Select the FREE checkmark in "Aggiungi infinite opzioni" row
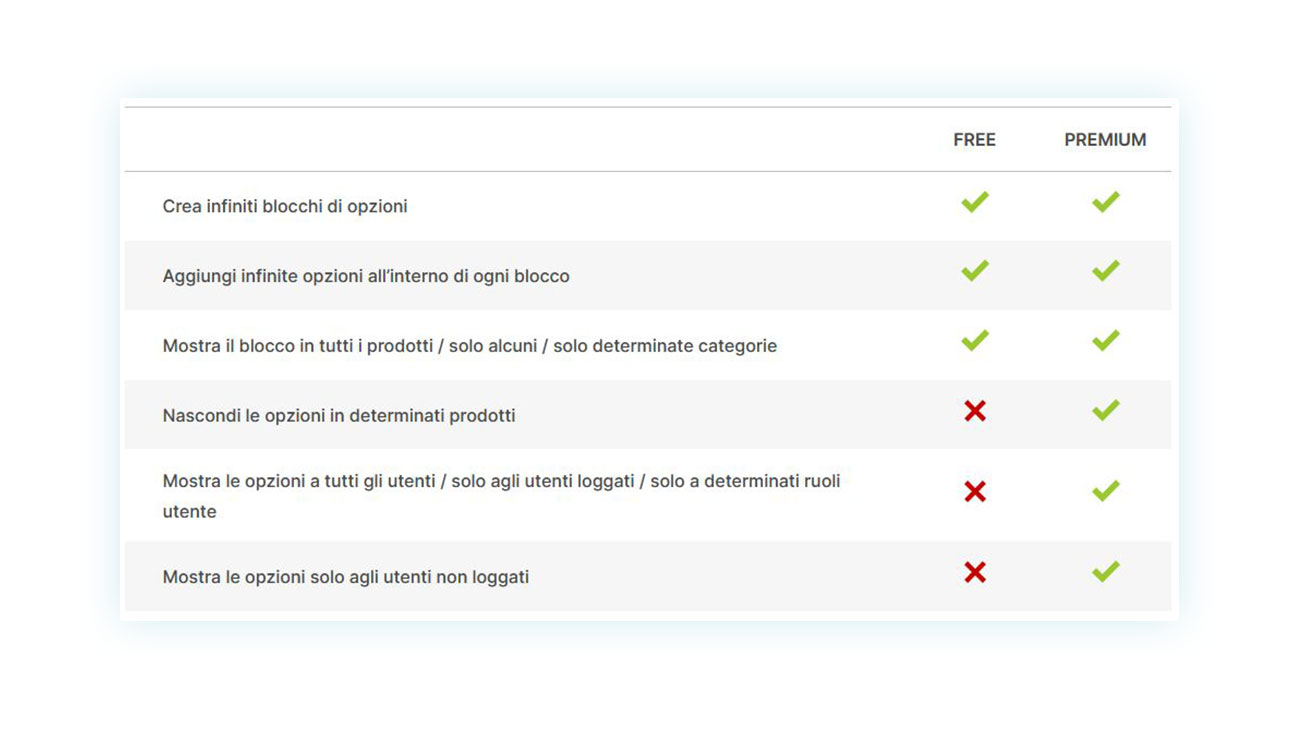This screenshot has width=1300, height=733. coord(975,271)
